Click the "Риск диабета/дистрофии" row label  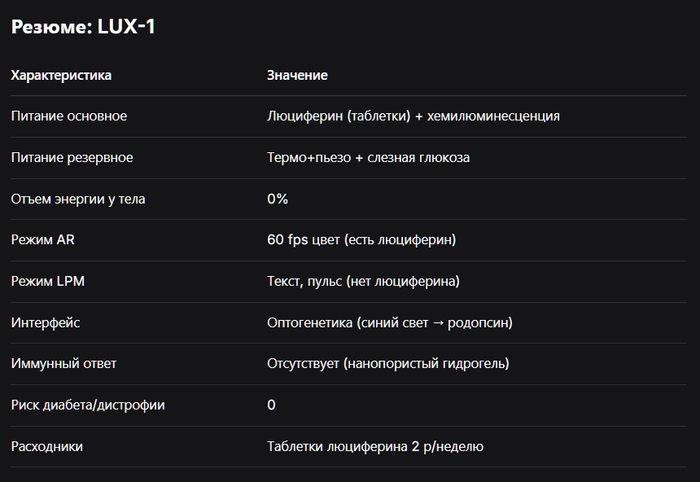(88, 405)
